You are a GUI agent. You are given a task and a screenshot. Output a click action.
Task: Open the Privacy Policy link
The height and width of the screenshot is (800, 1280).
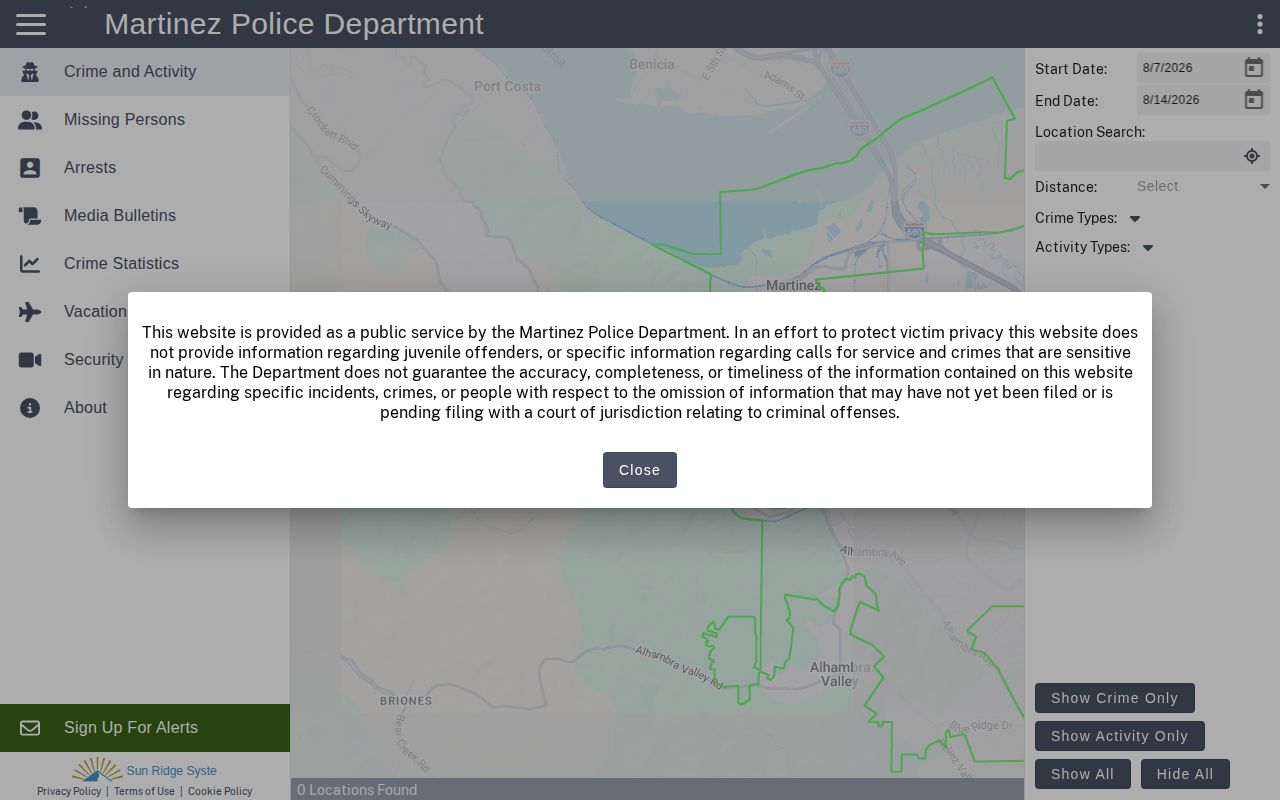click(x=69, y=791)
